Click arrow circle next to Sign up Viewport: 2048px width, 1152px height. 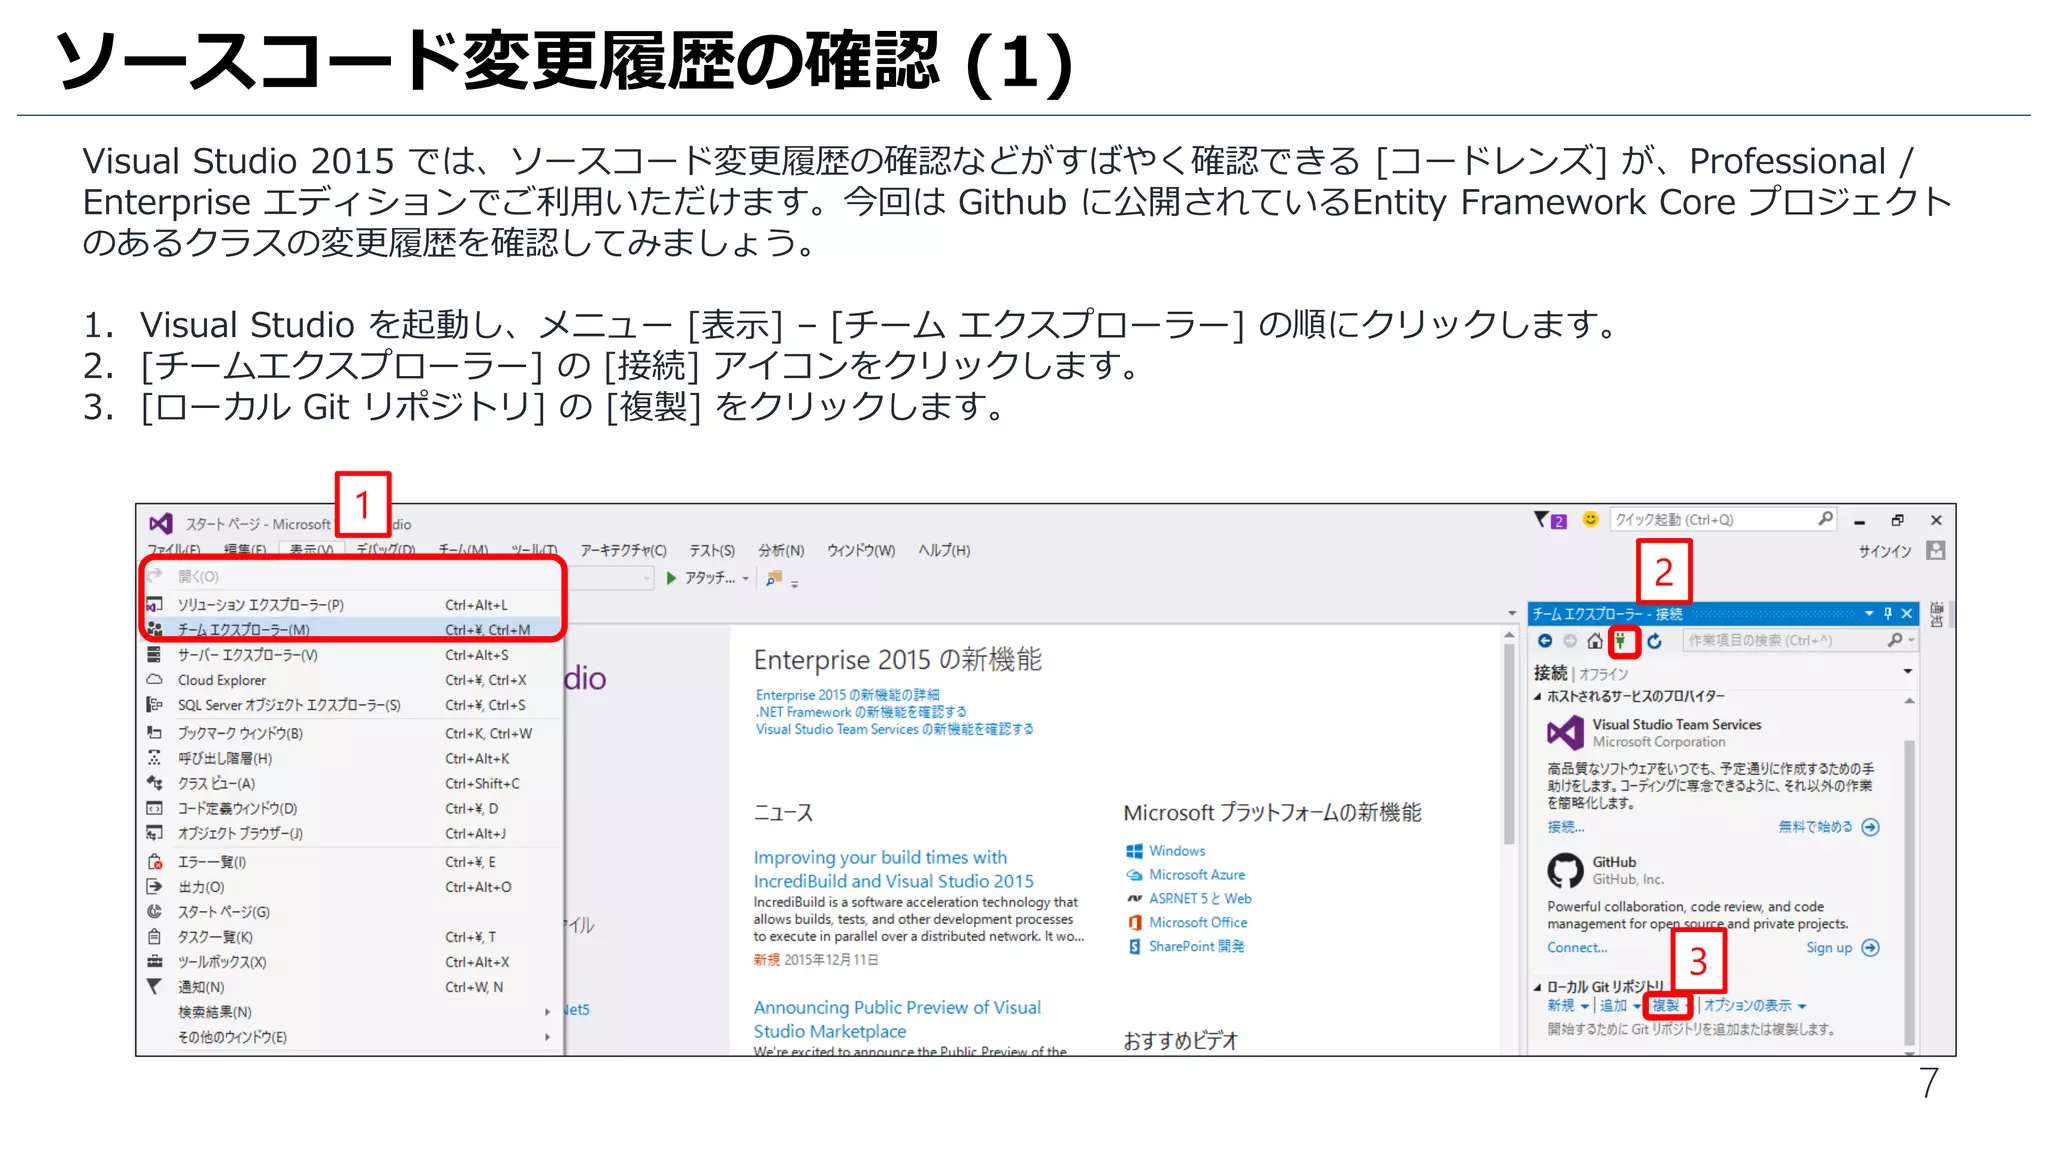point(1871,948)
